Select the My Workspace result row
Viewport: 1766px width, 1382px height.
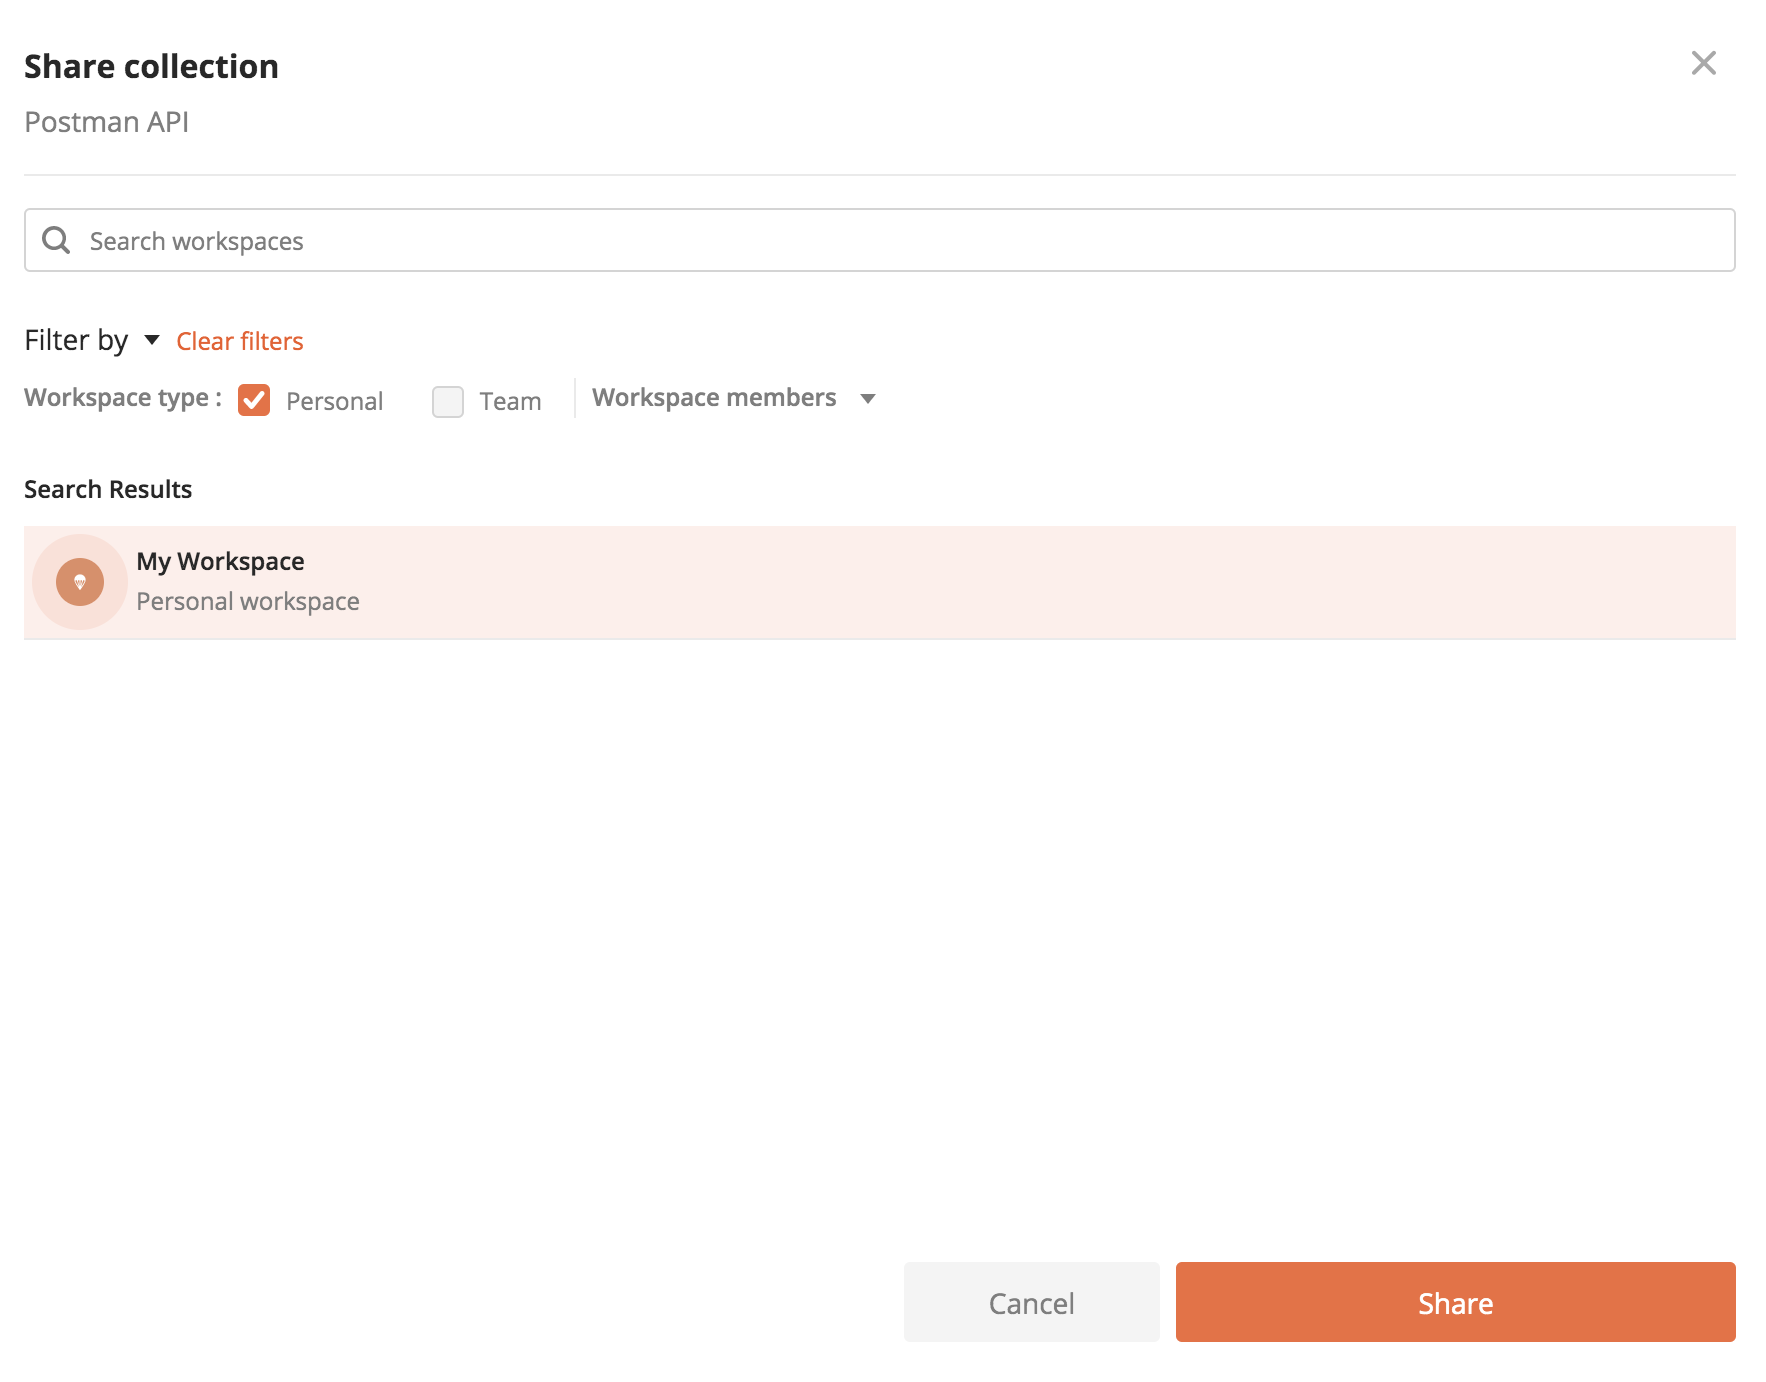point(879,582)
